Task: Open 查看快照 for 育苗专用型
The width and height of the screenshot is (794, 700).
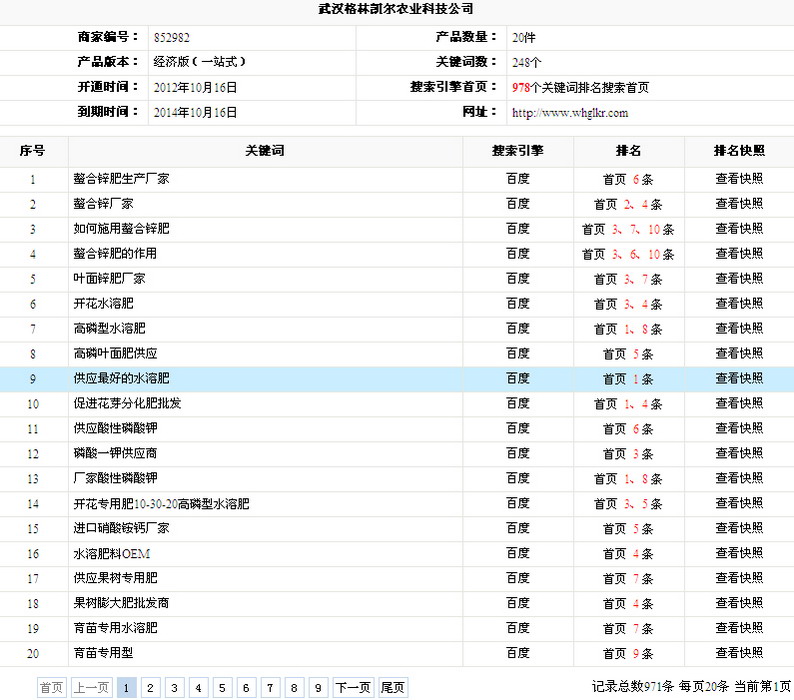Action: click(x=739, y=653)
